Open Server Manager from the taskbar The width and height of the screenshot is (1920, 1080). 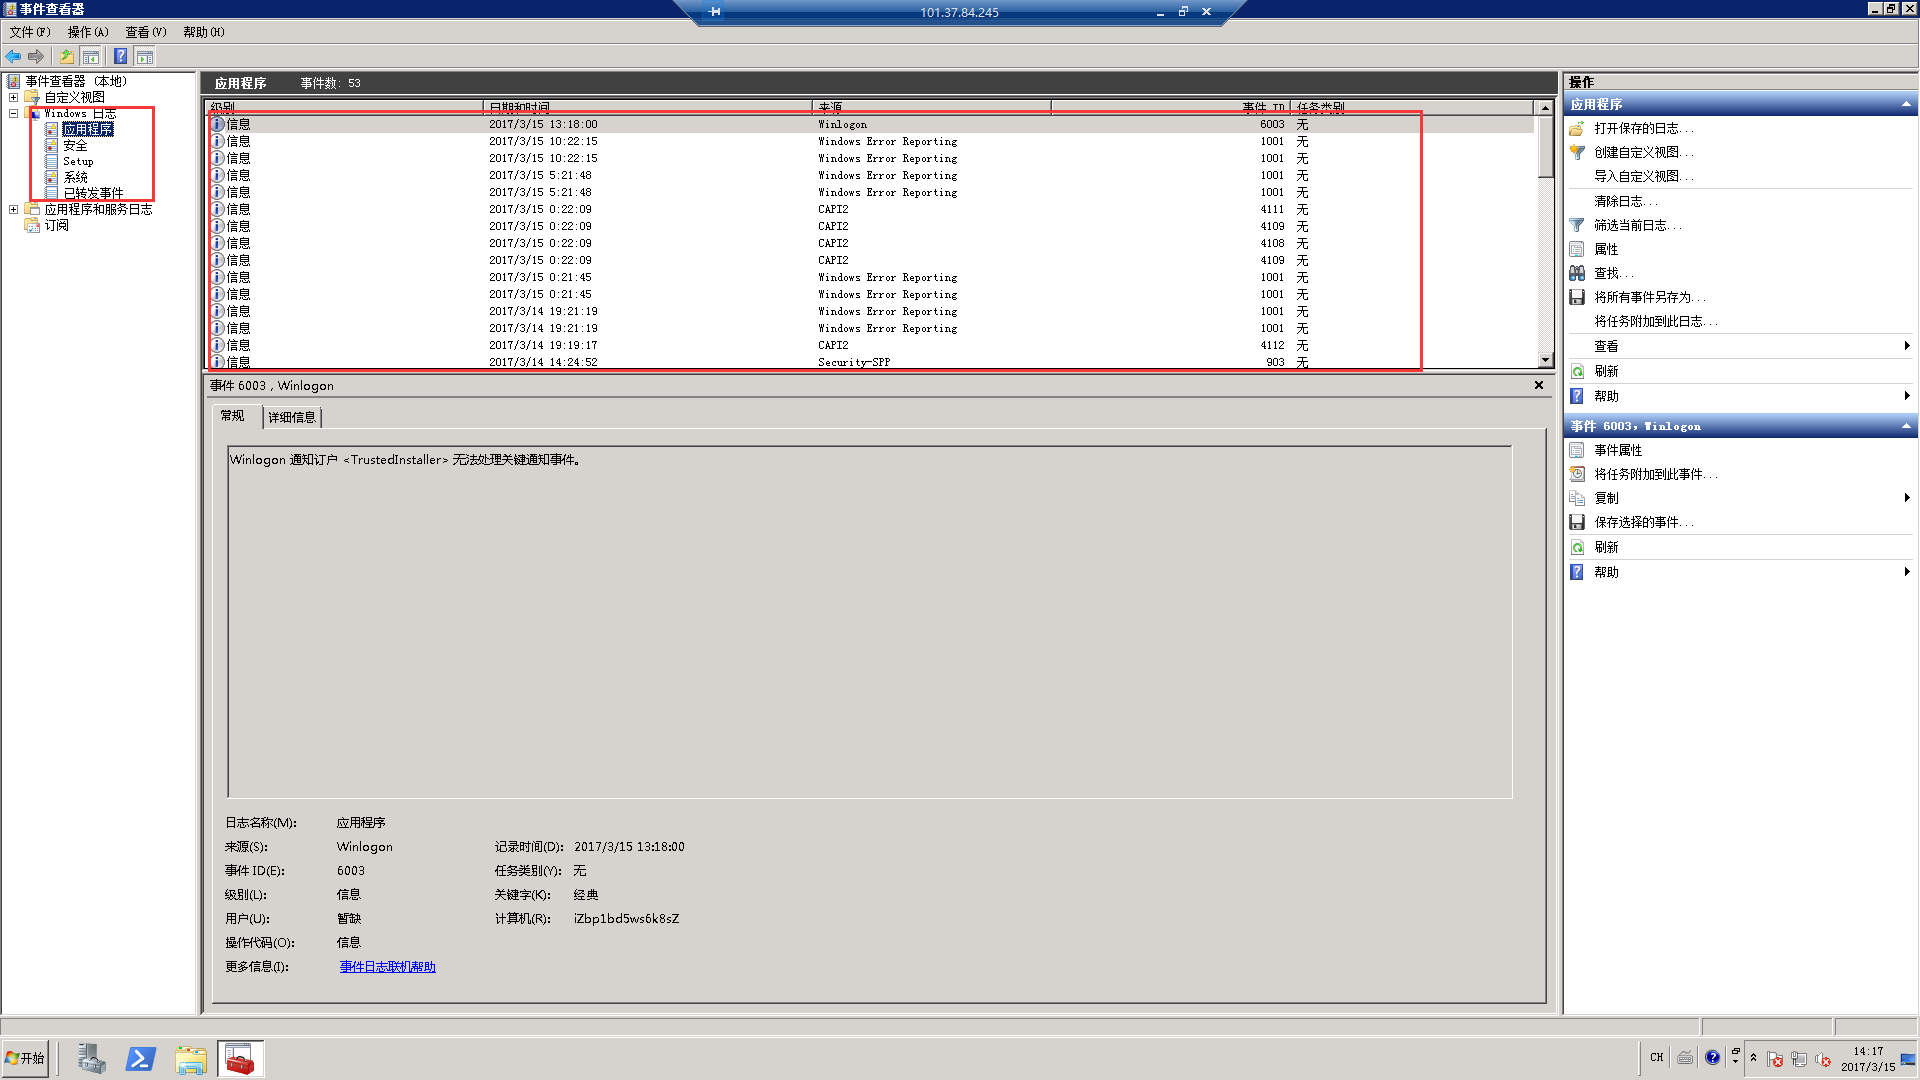click(92, 1059)
